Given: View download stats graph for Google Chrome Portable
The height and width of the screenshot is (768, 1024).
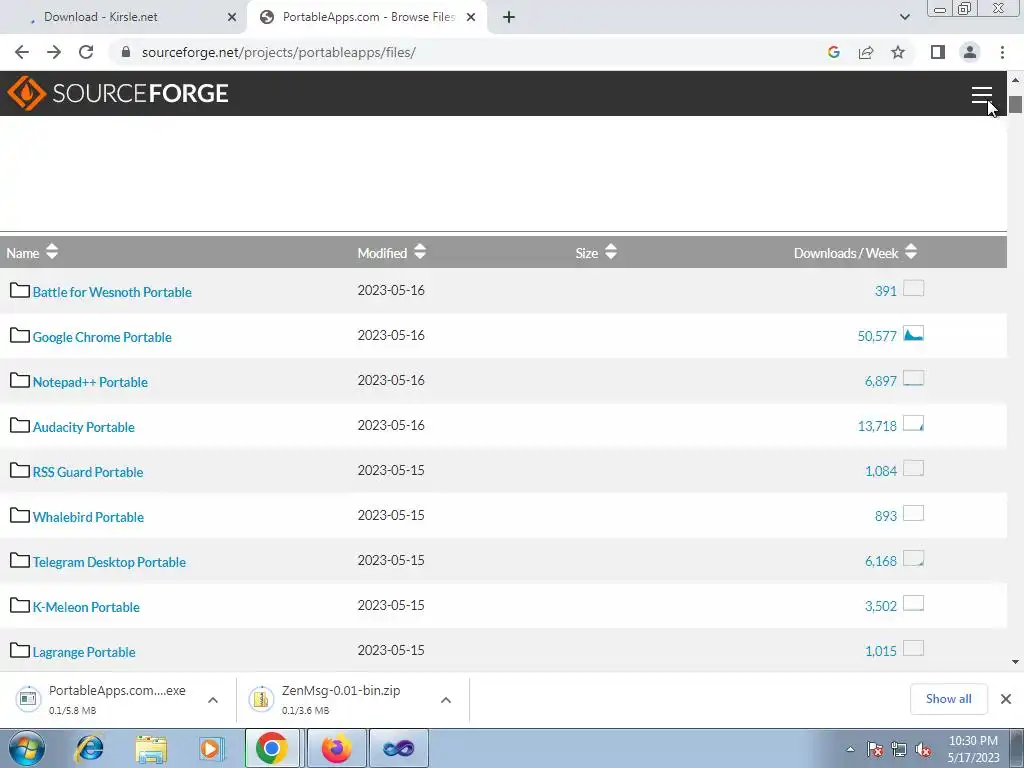Looking at the screenshot, I should click(914, 334).
